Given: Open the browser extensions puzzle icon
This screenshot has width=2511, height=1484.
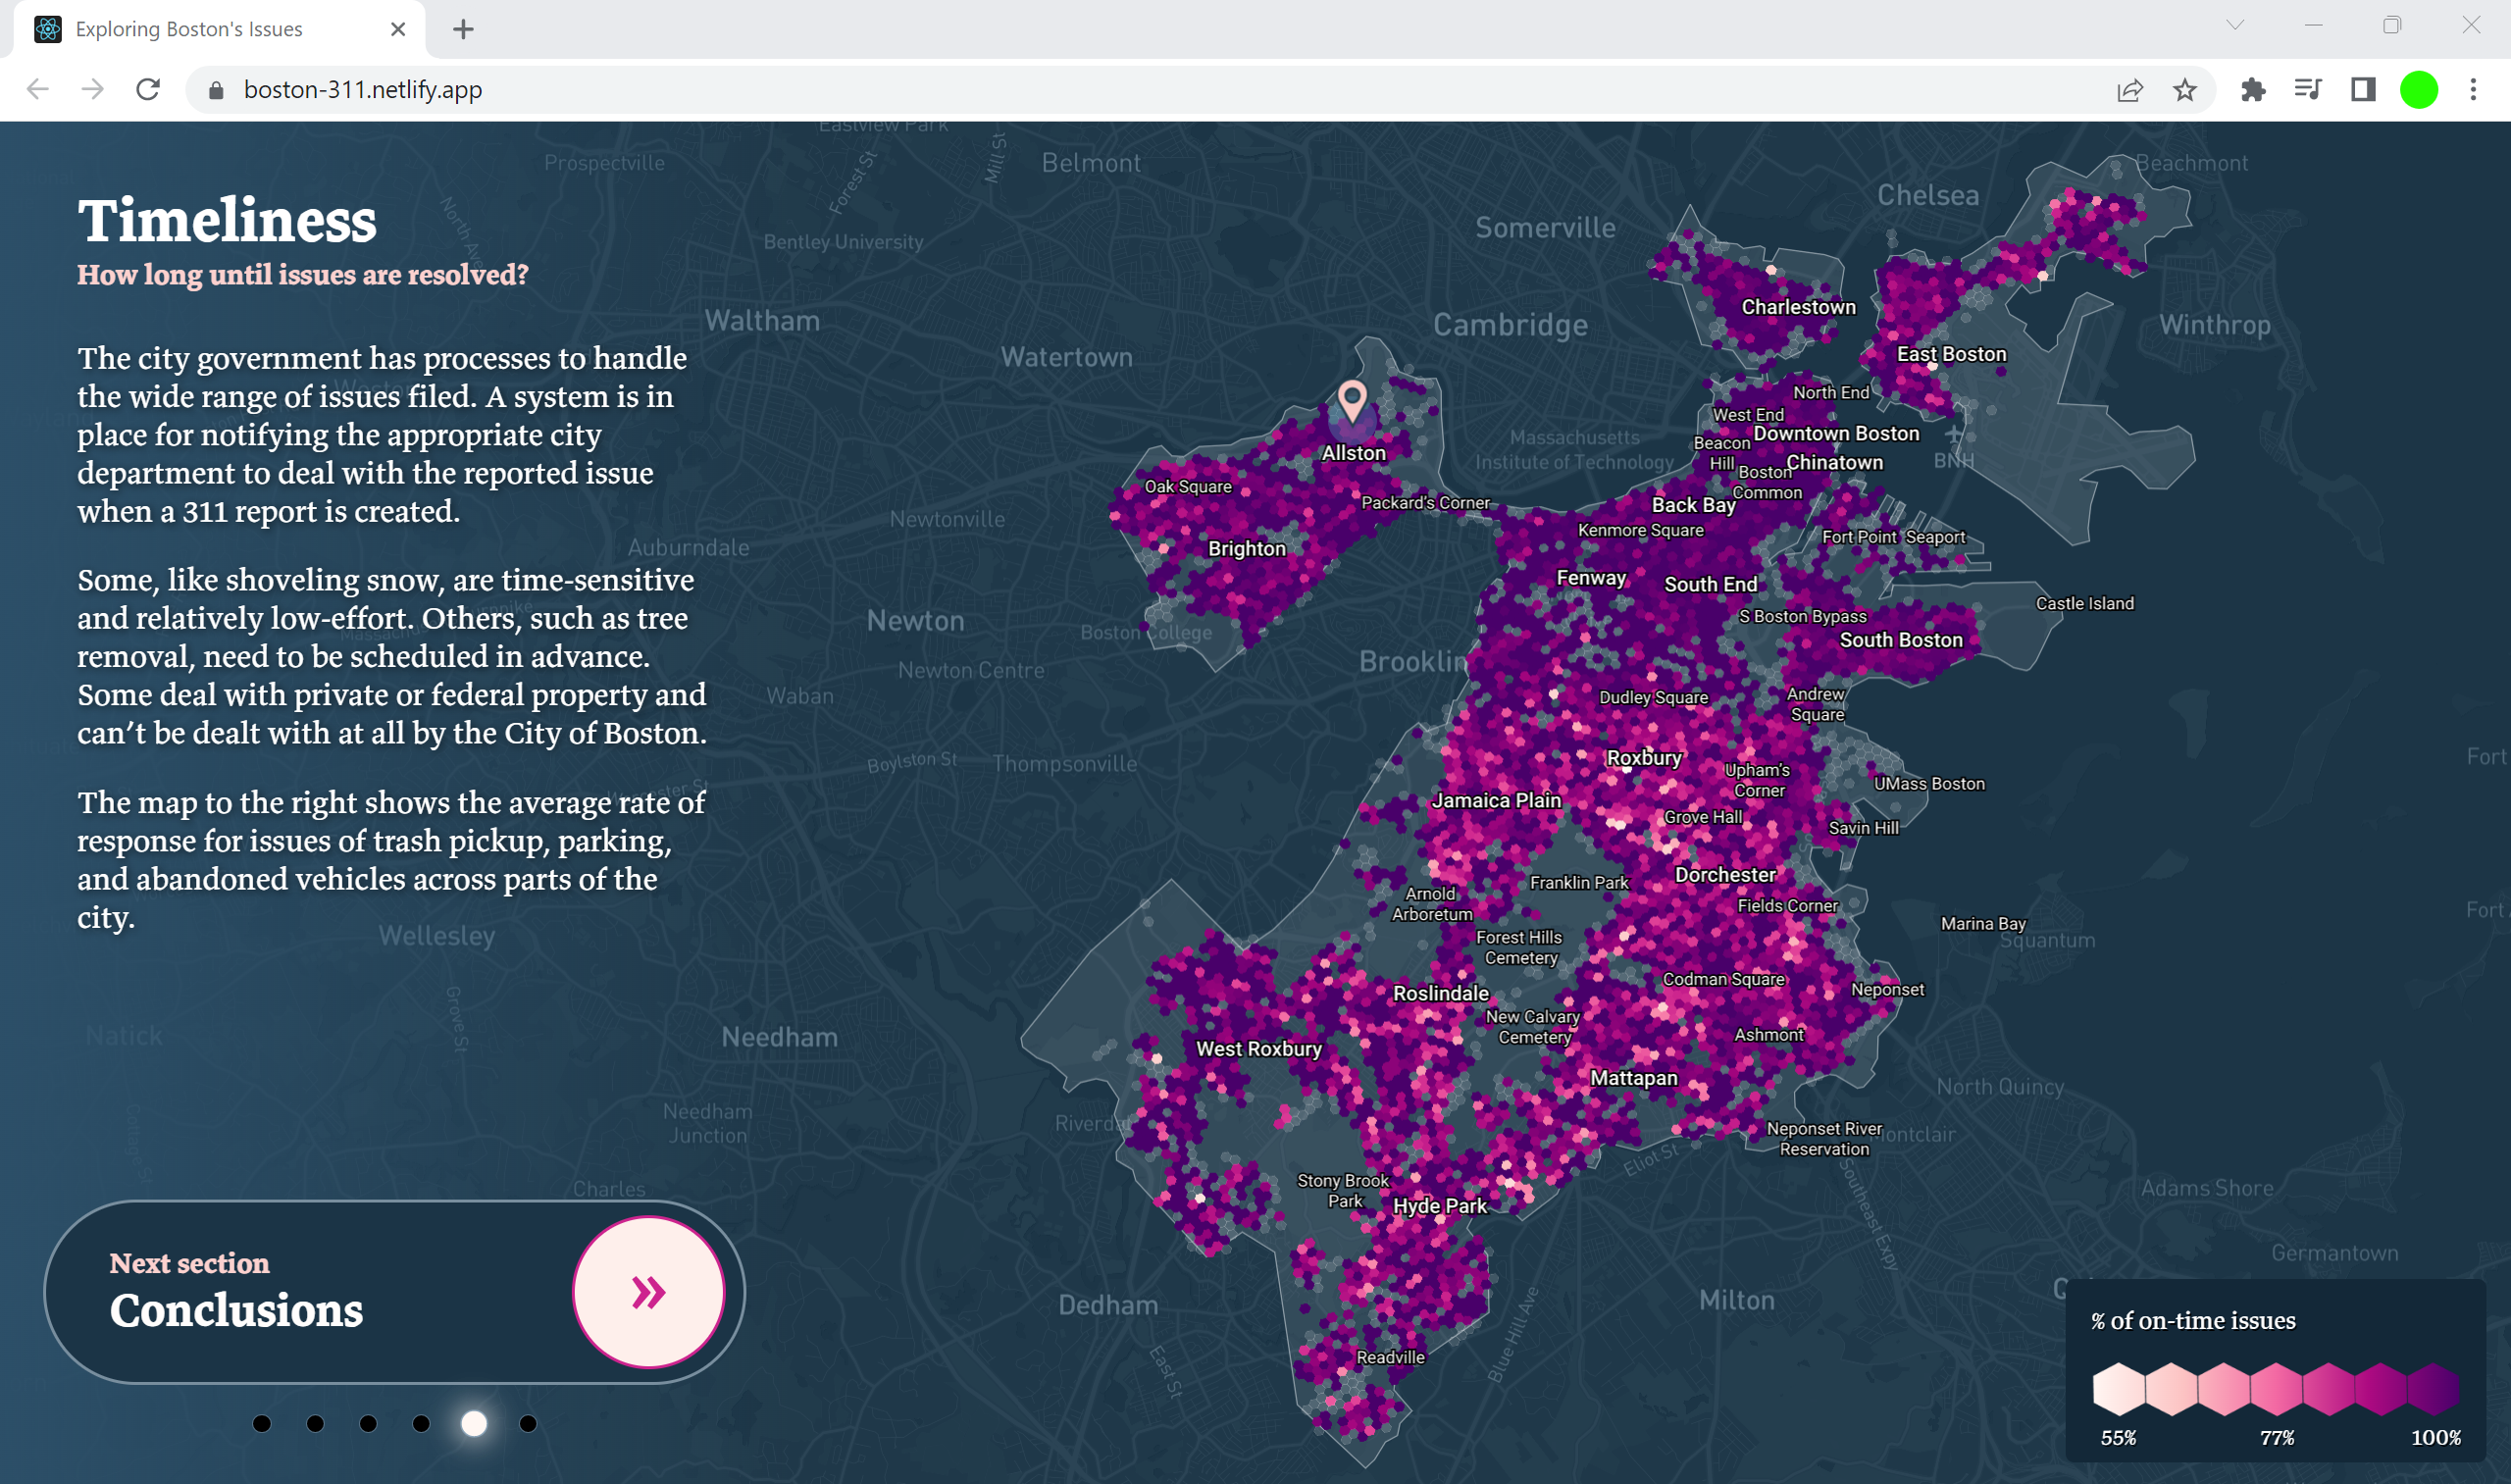Looking at the screenshot, I should point(2253,90).
